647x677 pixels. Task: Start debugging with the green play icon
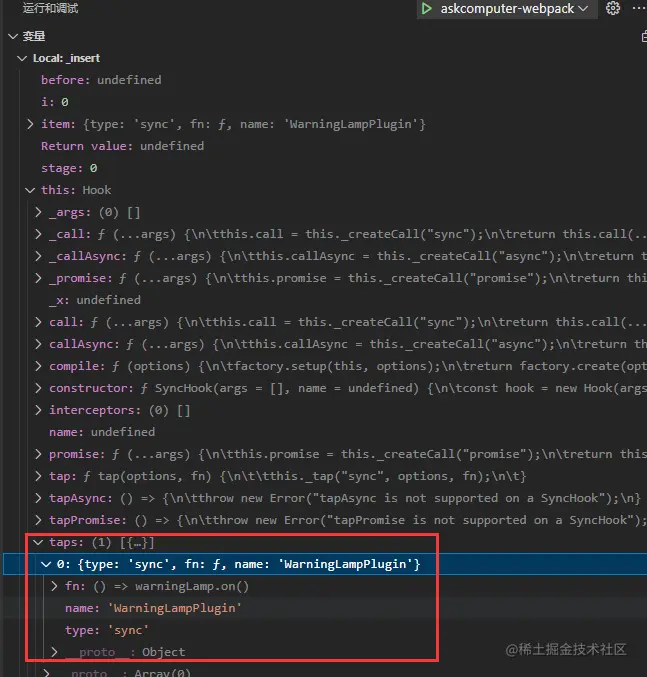click(x=426, y=9)
